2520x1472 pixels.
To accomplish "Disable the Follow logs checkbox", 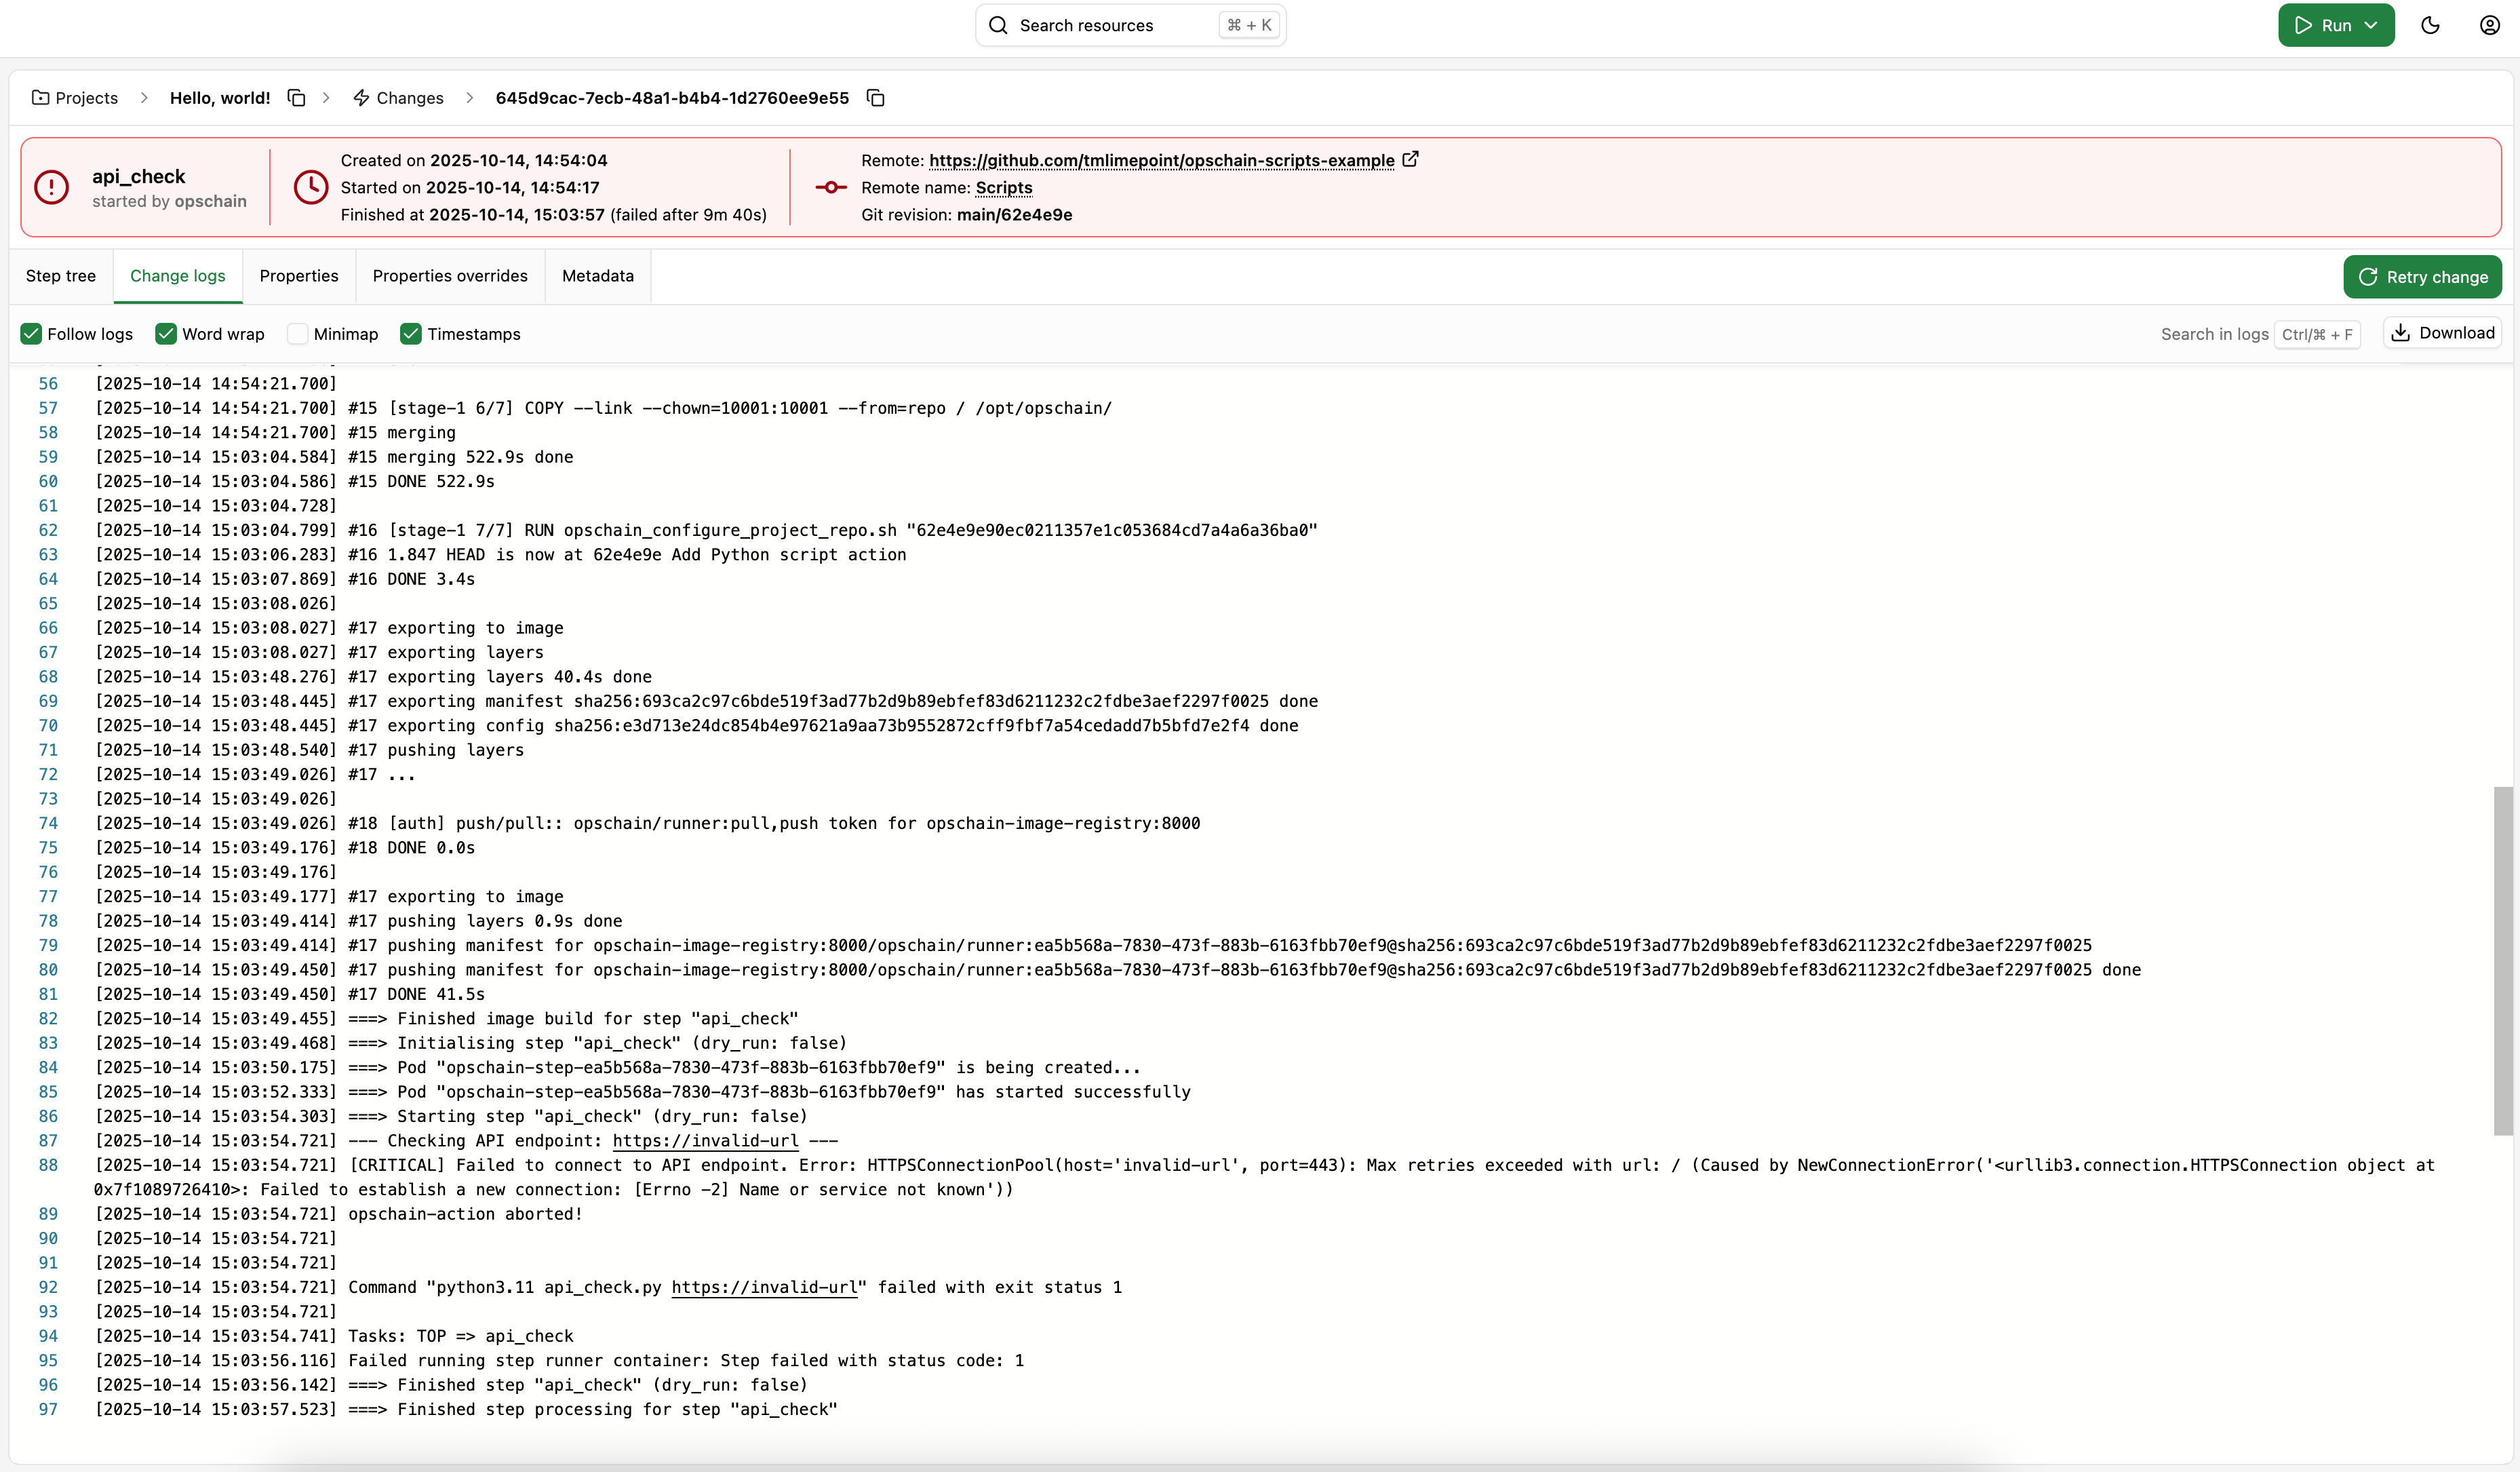I will (x=31, y=334).
